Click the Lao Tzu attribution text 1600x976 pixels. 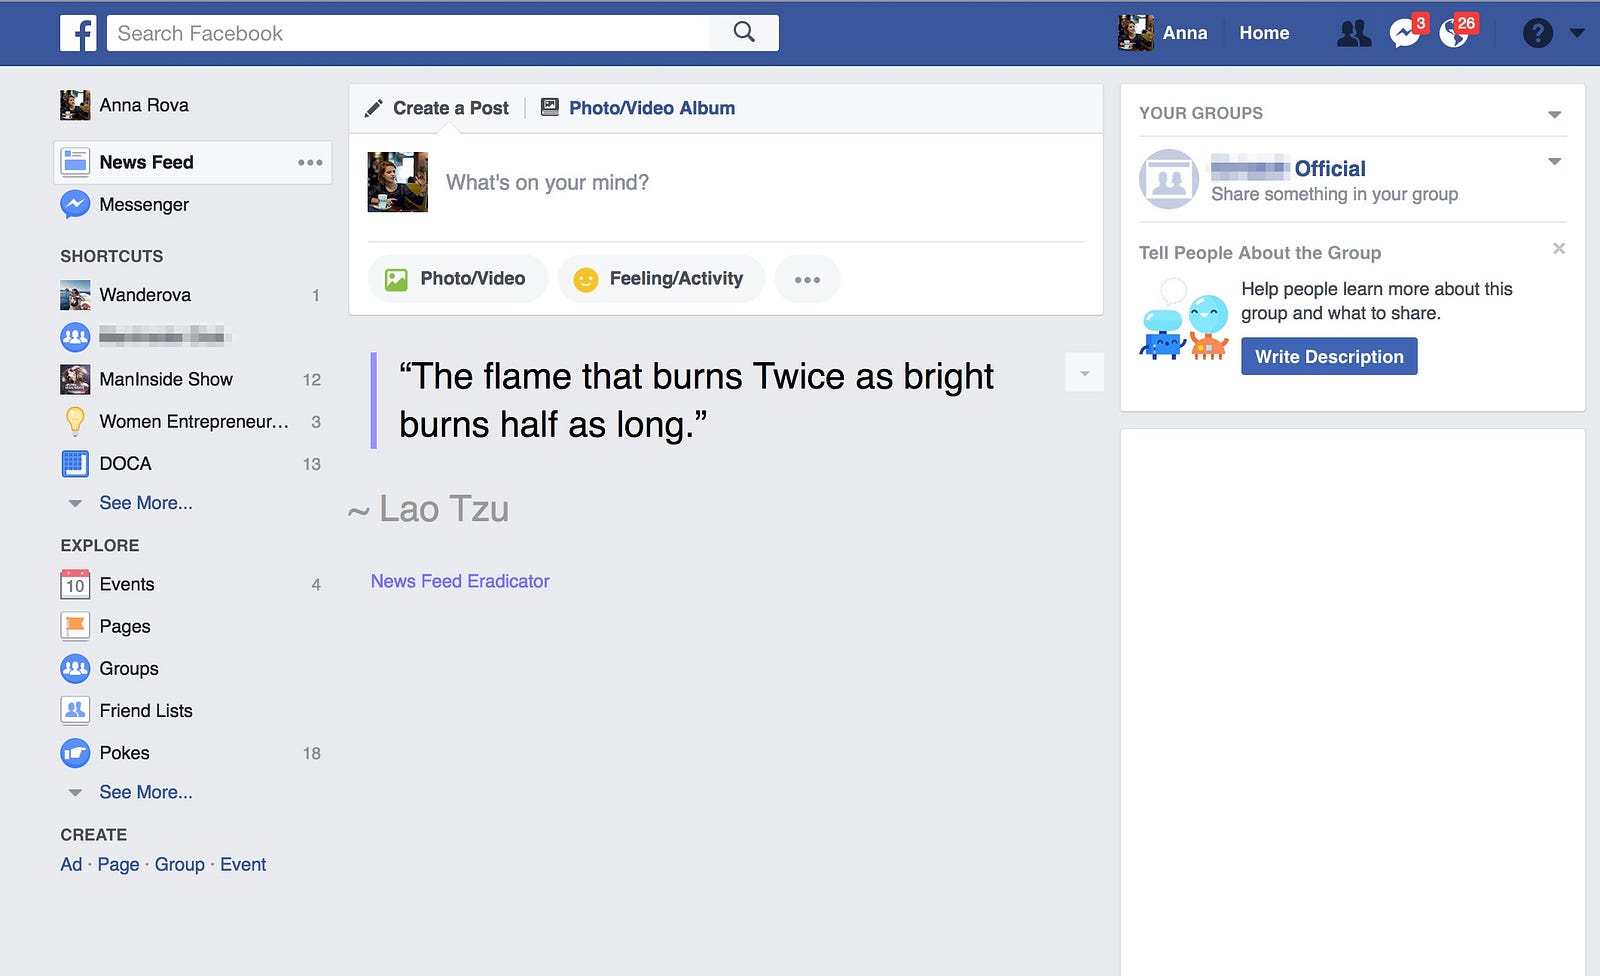click(x=428, y=509)
